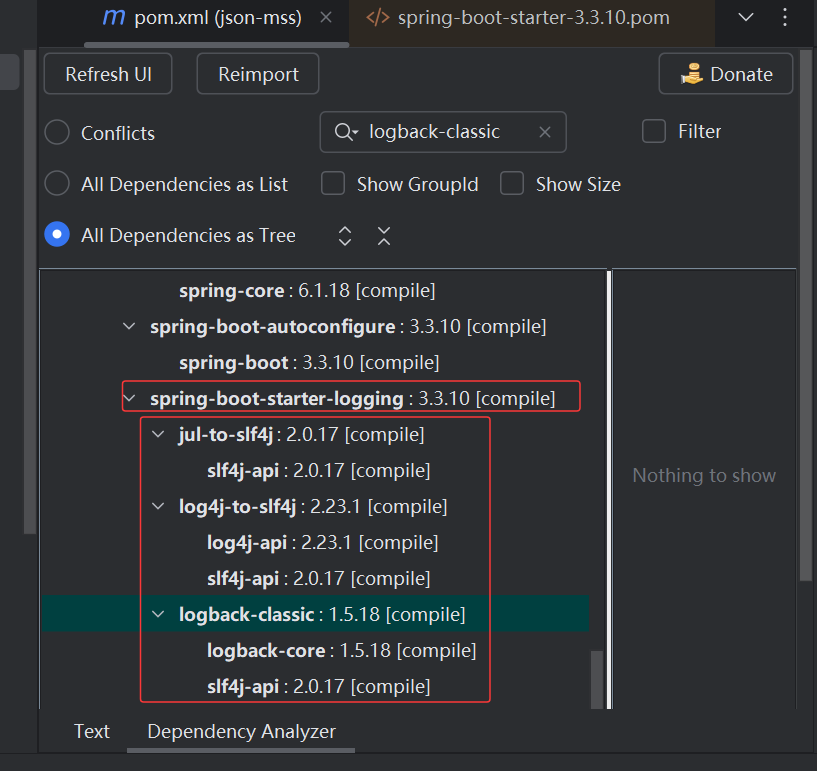Switch to the Text tab
817x771 pixels.
coord(91,731)
